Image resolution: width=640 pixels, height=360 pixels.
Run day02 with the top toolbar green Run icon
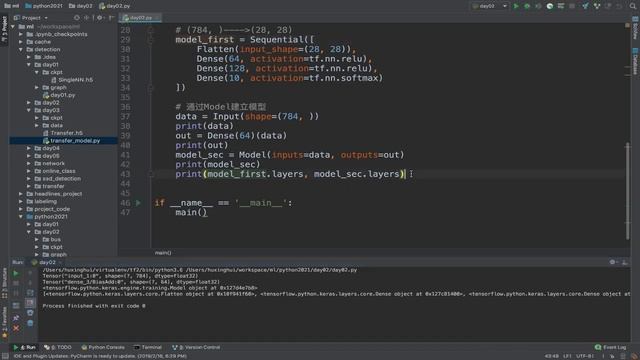pyautogui.click(x=516, y=6)
